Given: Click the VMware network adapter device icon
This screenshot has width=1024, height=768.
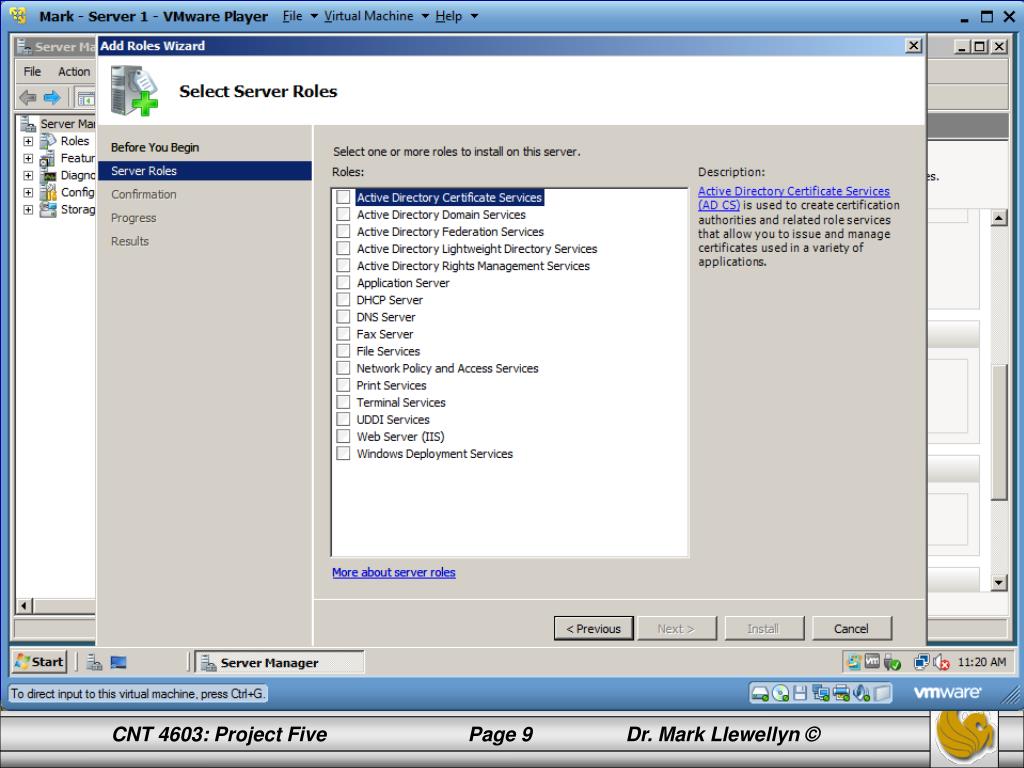Looking at the screenshot, I should pos(821,693).
